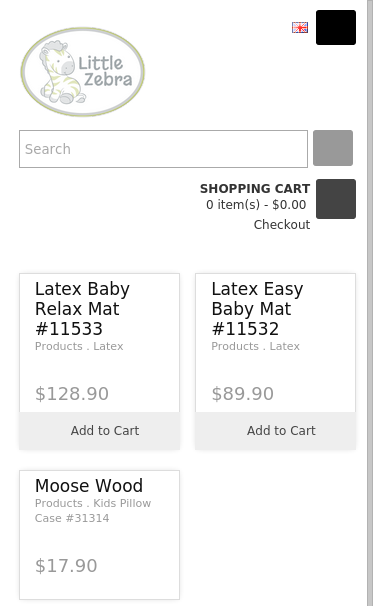Viewport: 375px width, 606px height.
Task: Select the UK flag language icon
Action: (x=300, y=27)
